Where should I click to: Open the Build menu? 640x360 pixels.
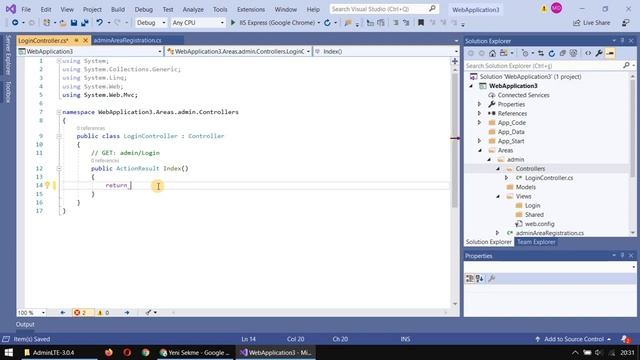click(118, 9)
